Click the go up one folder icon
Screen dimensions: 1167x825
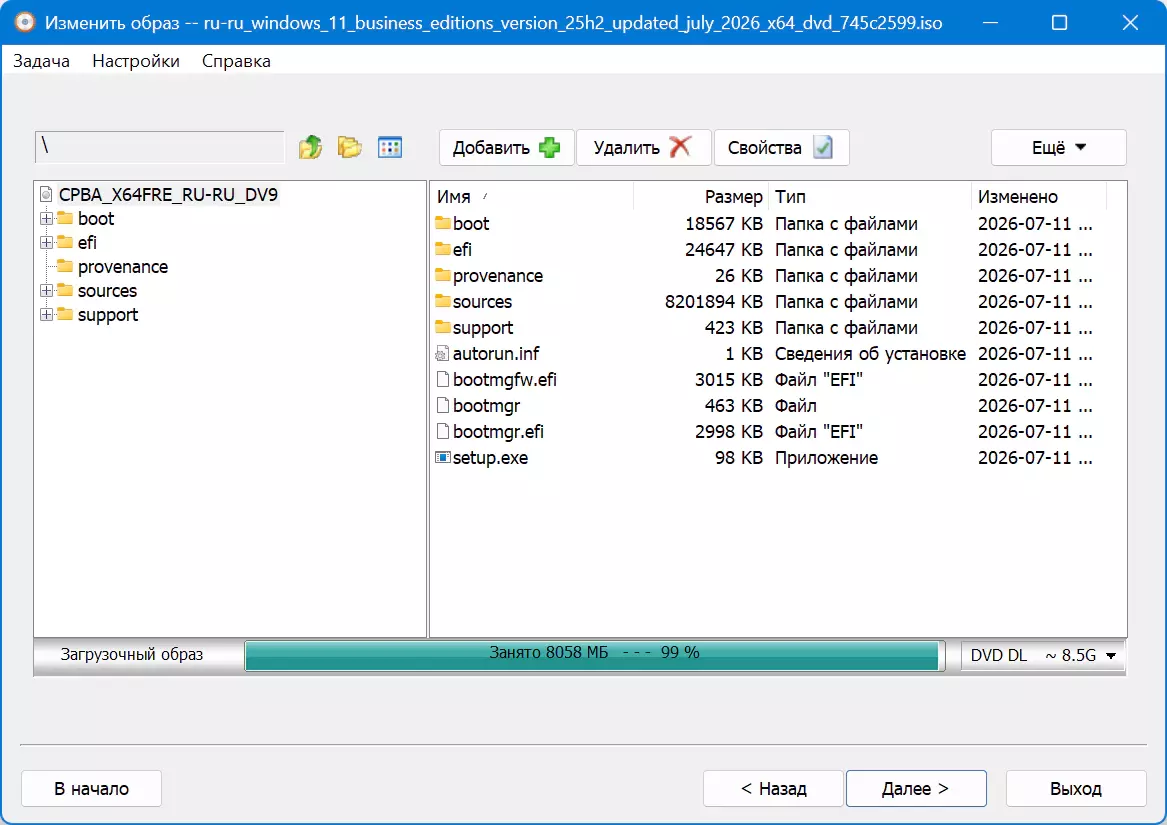click(x=310, y=147)
